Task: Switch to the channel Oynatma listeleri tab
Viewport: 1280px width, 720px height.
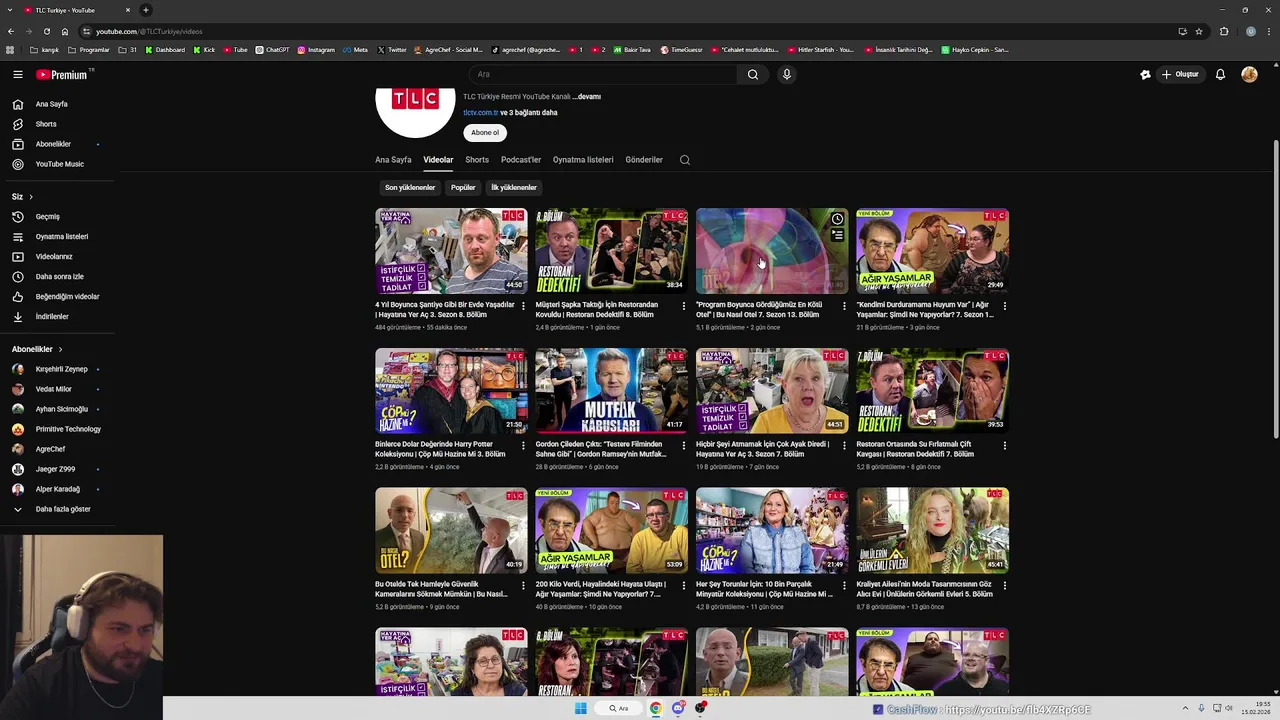Action: click(583, 160)
